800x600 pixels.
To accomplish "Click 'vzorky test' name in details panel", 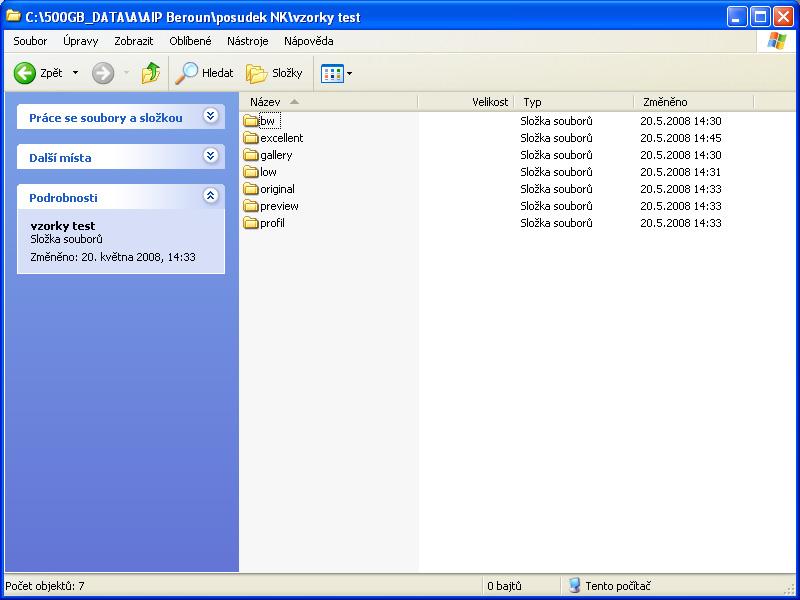I will 63,226.
